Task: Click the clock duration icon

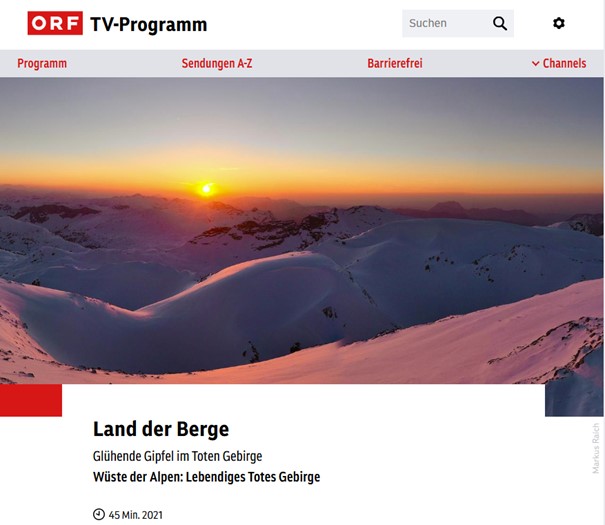Action: (x=99, y=515)
